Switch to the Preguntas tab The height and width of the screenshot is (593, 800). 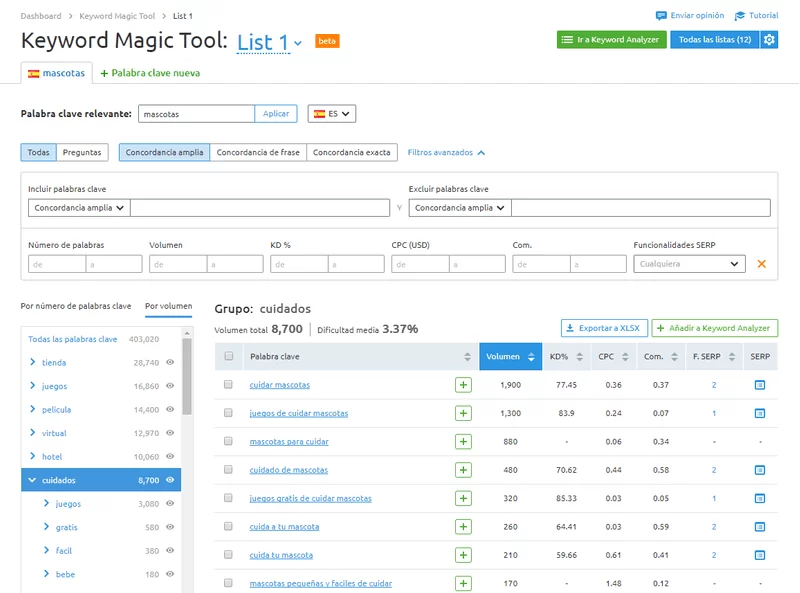[82, 152]
